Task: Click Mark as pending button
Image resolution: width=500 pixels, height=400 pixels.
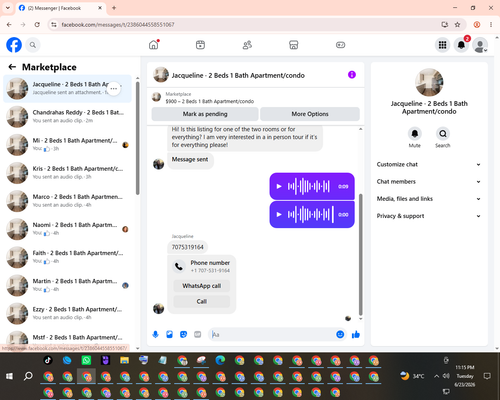Action: coord(205,114)
